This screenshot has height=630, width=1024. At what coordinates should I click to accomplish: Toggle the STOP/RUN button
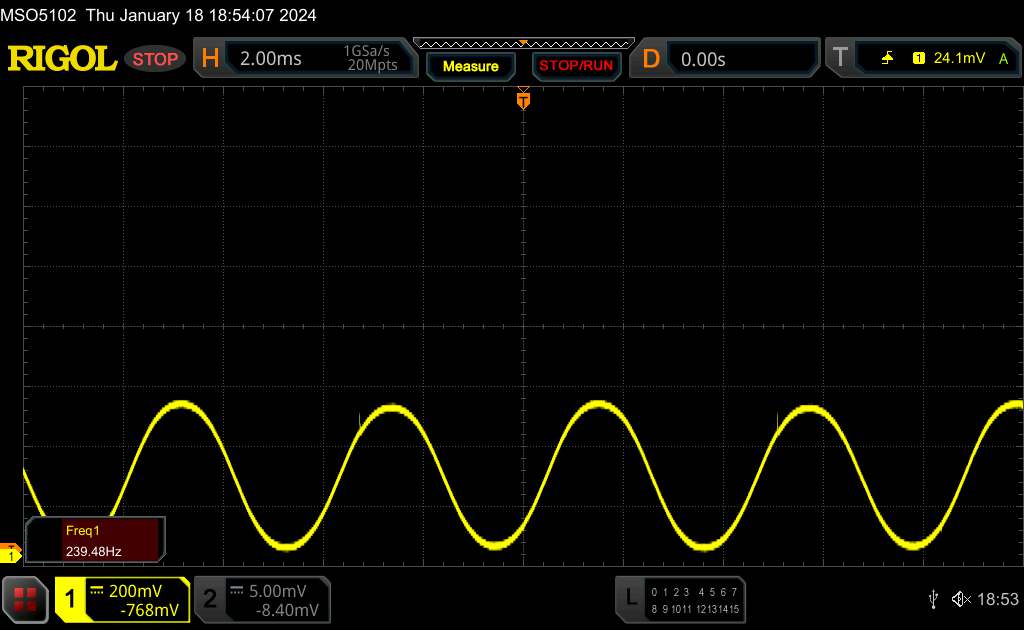click(576, 66)
